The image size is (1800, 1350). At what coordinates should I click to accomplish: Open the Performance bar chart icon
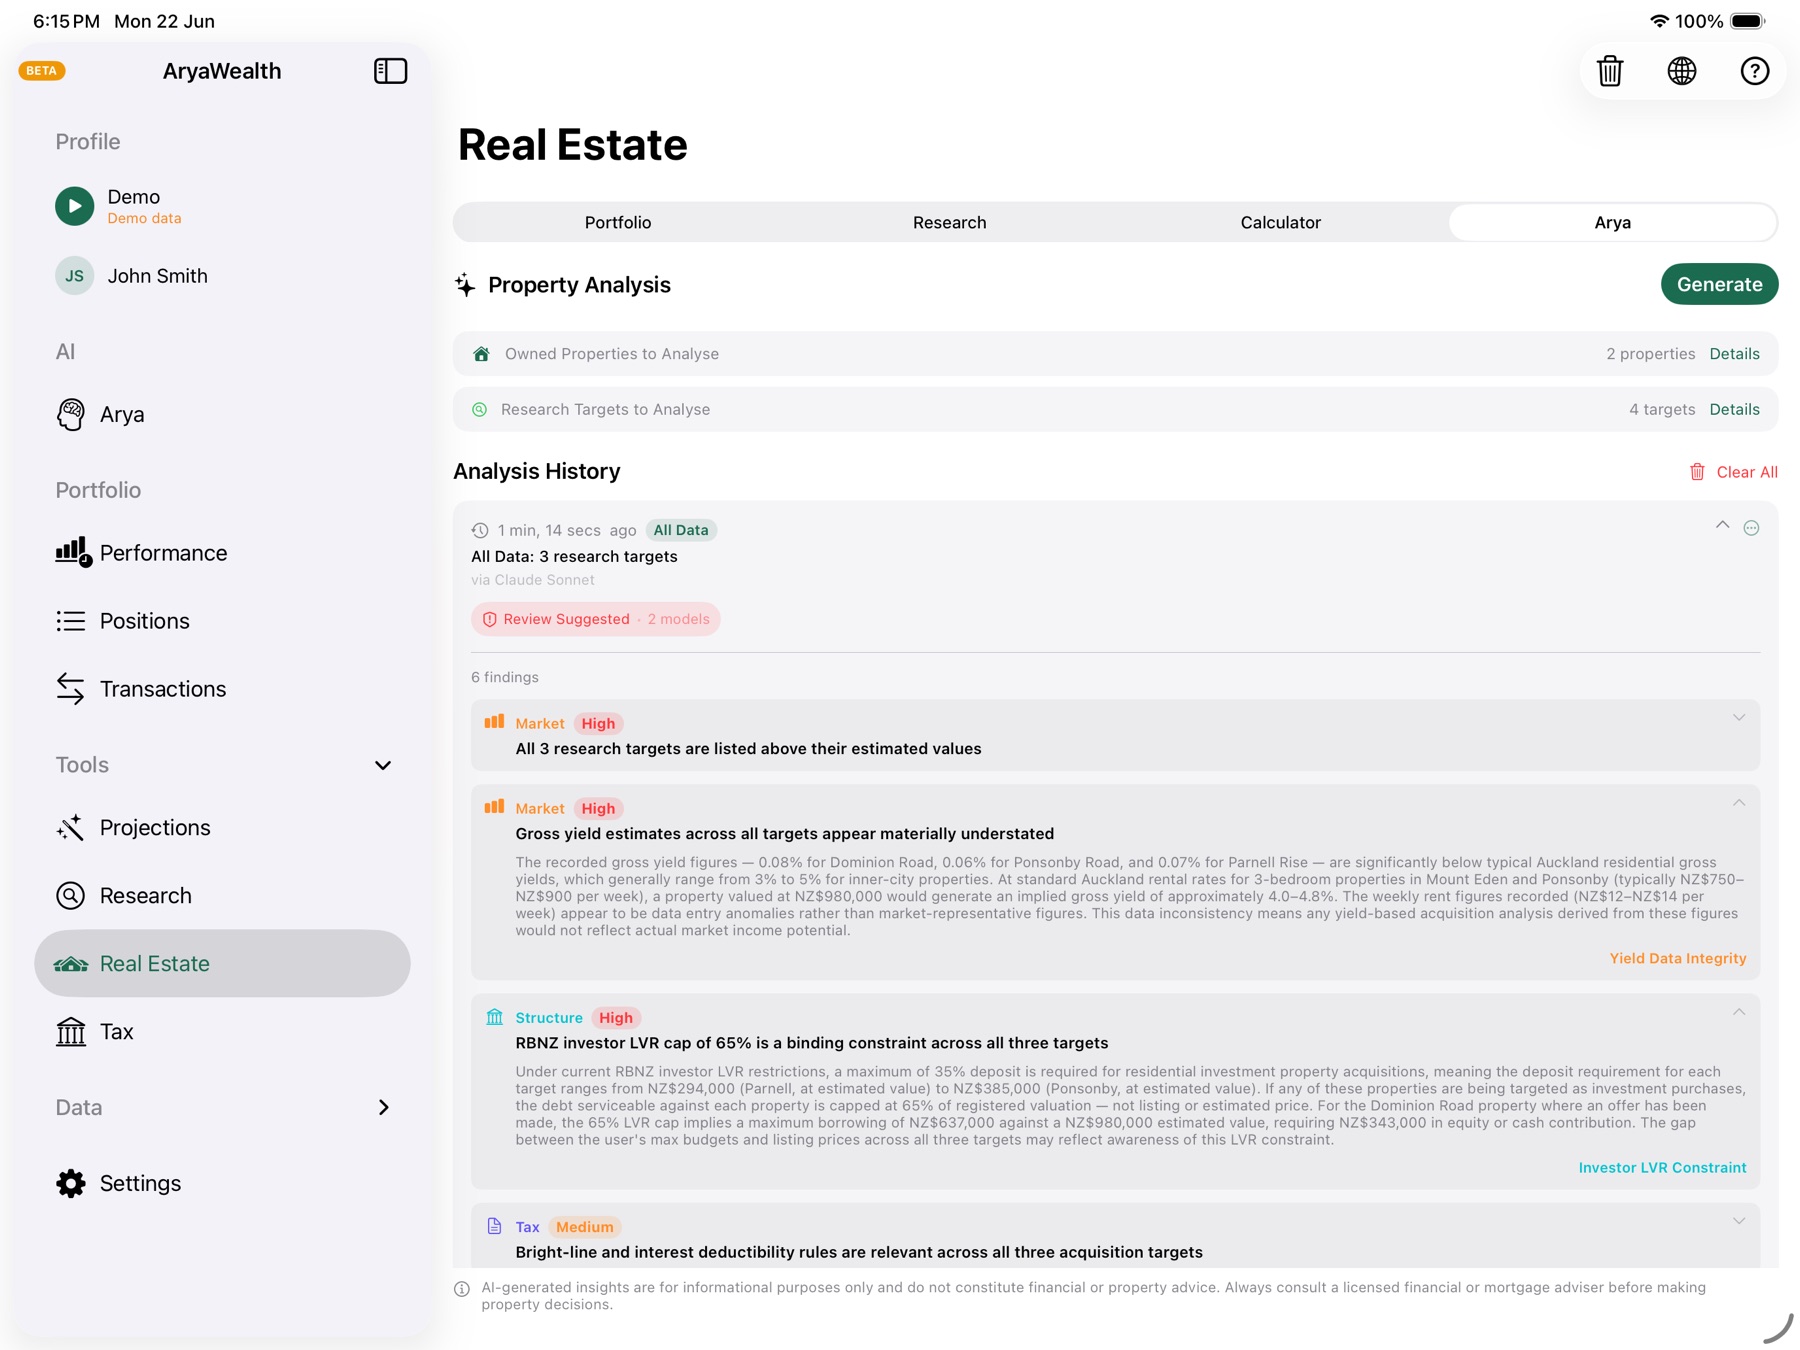pos(72,552)
